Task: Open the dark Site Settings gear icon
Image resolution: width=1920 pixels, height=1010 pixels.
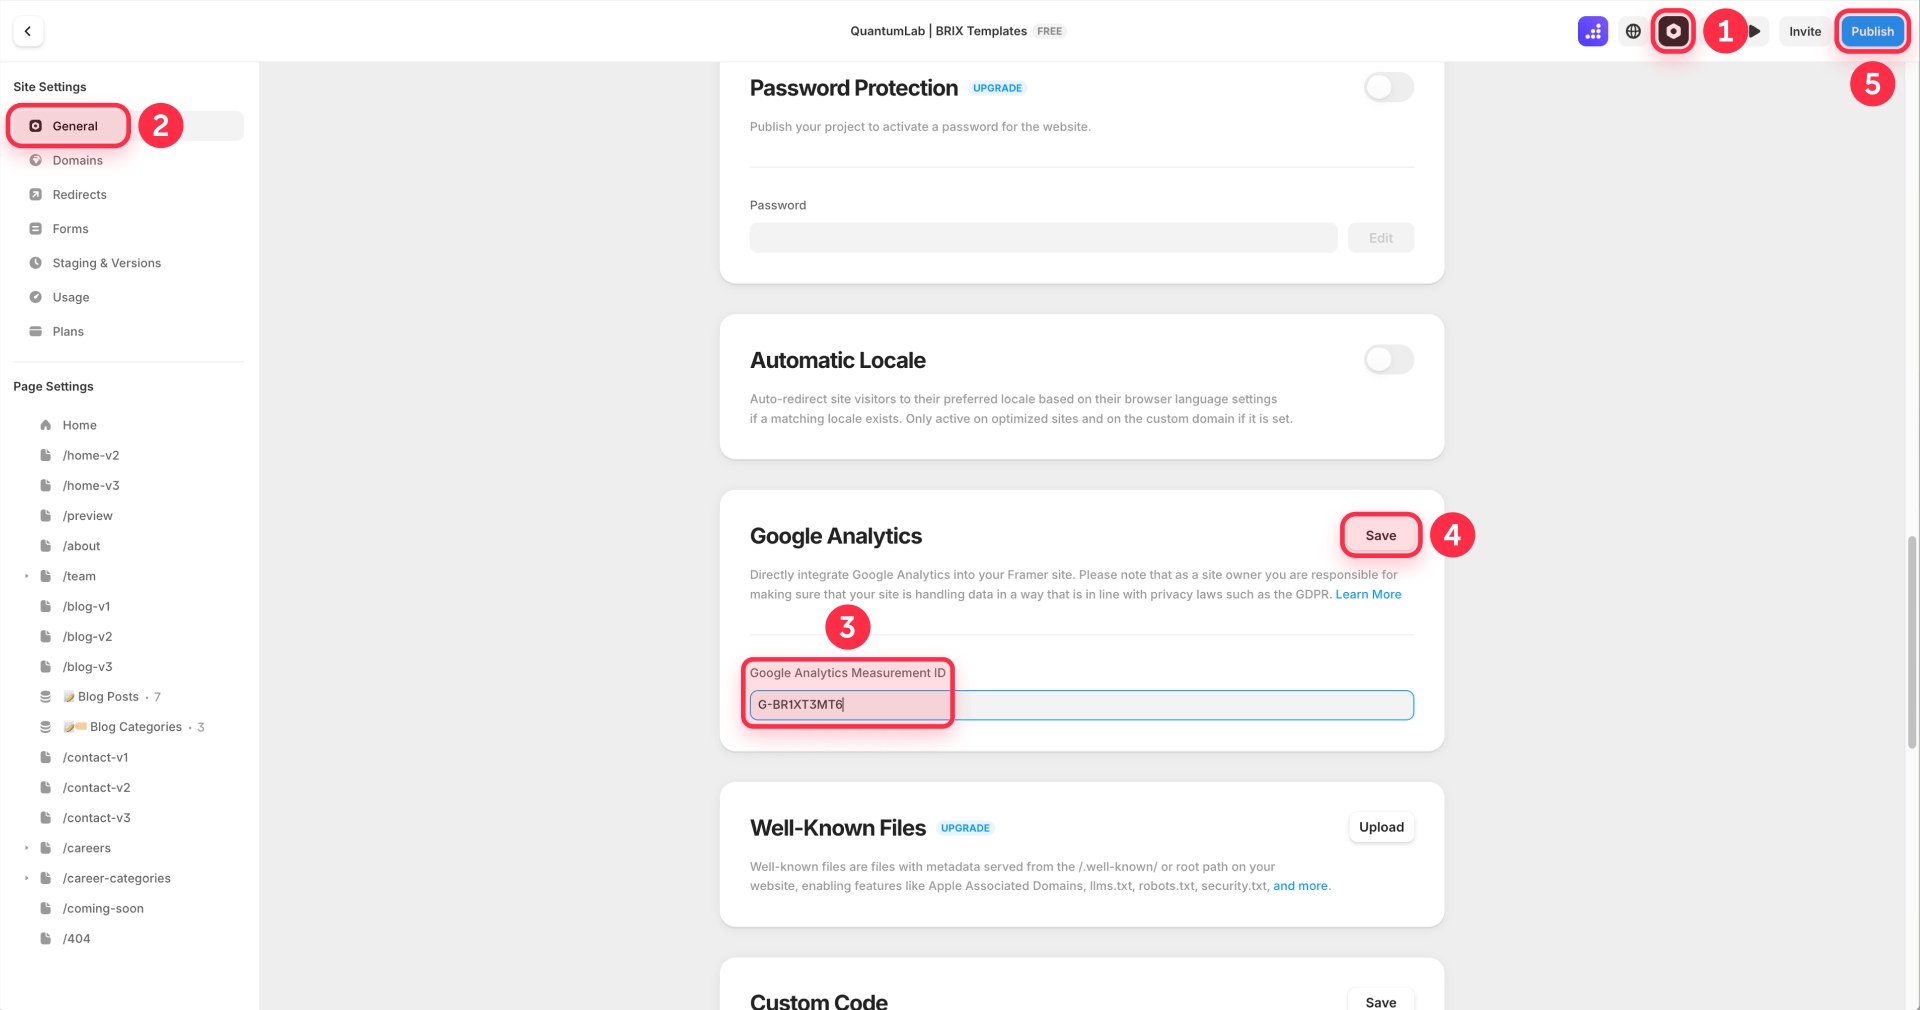Action: click(1673, 31)
